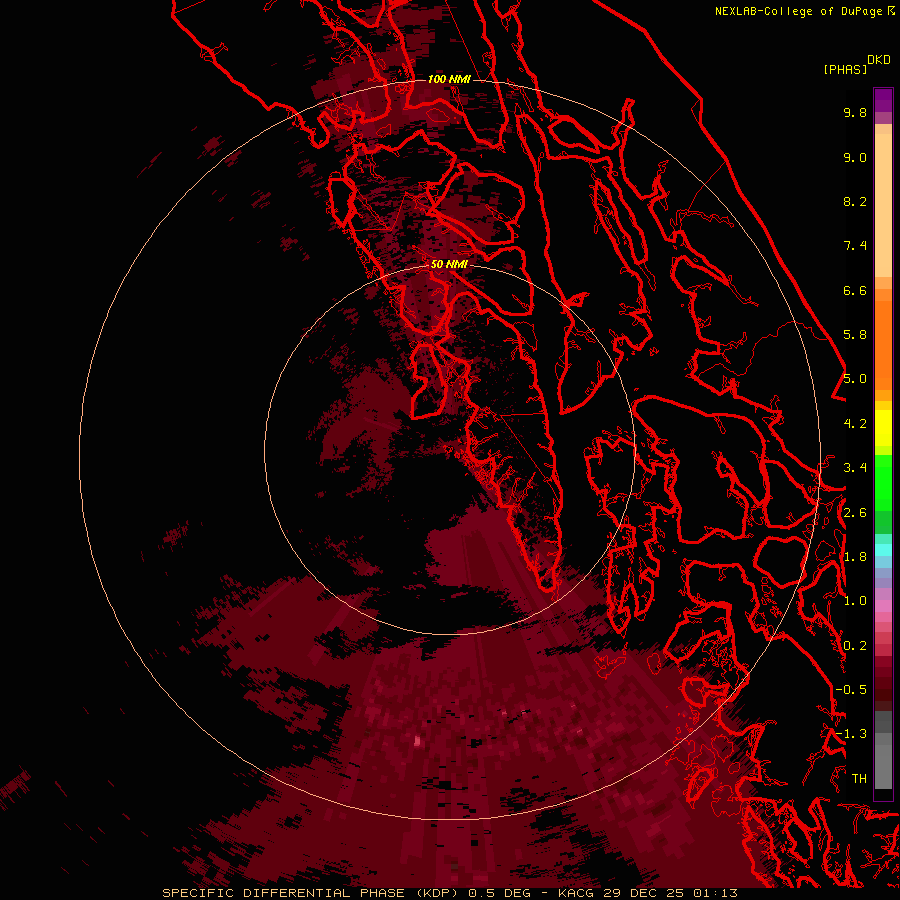
Task: Click the 100 NMI range ring label
Action: pyautogui.click(x=449, y=79)
